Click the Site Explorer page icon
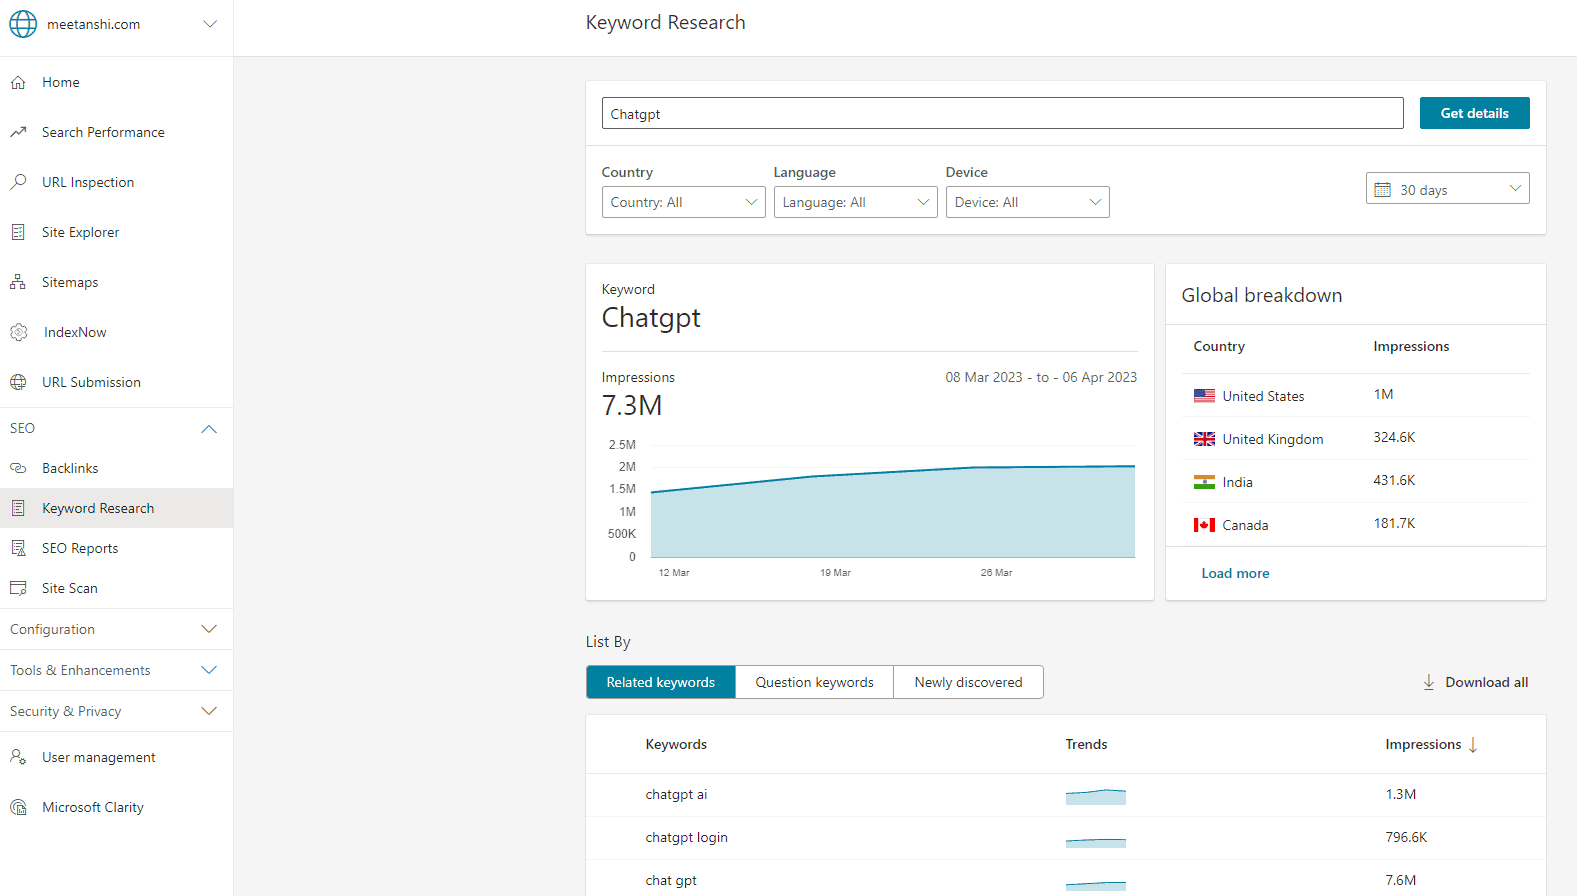The width and height of the screenshot is (1577, 896). click(18, 232)
